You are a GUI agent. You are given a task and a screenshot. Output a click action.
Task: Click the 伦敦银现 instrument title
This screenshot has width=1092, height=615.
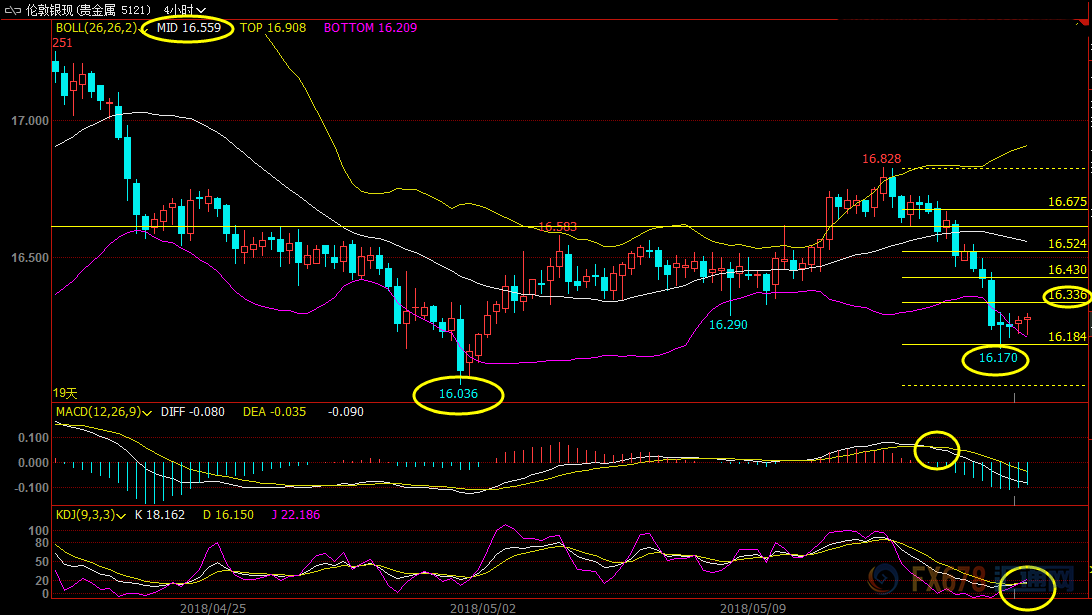pos(49,10)
